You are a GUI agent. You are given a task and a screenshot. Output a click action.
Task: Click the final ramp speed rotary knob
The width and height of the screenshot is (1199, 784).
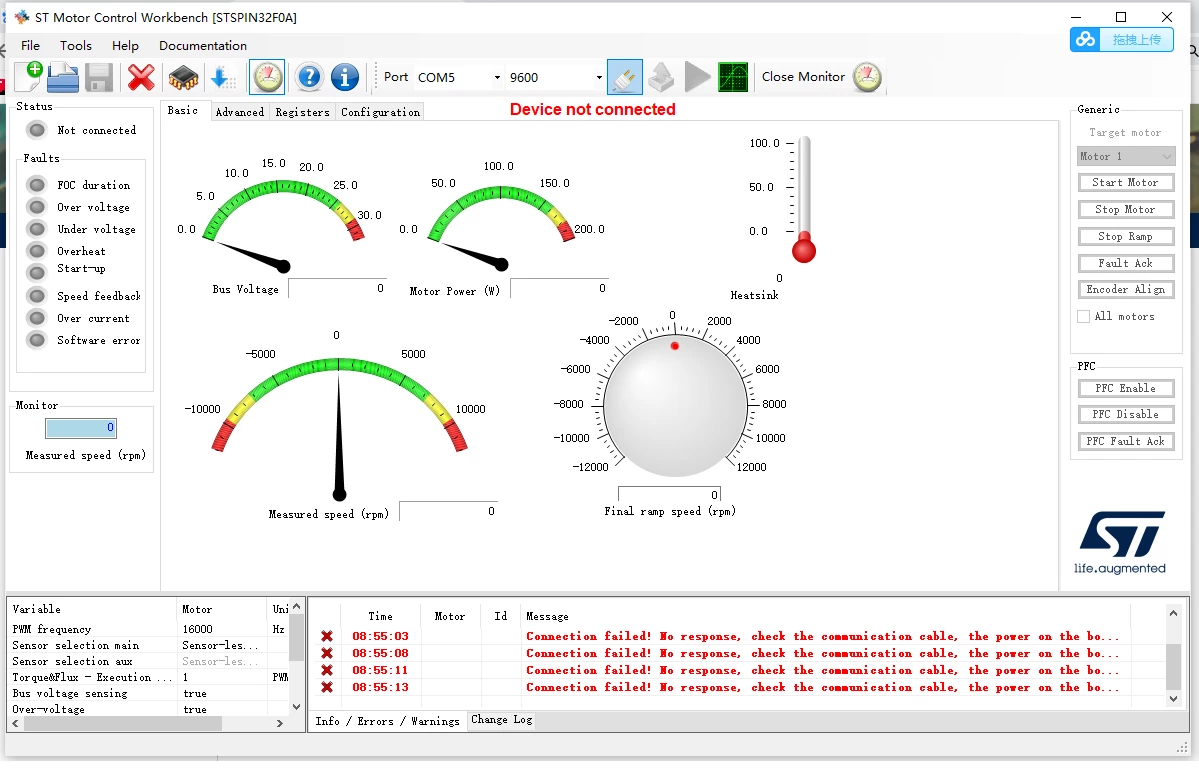(x=674, y=405)
